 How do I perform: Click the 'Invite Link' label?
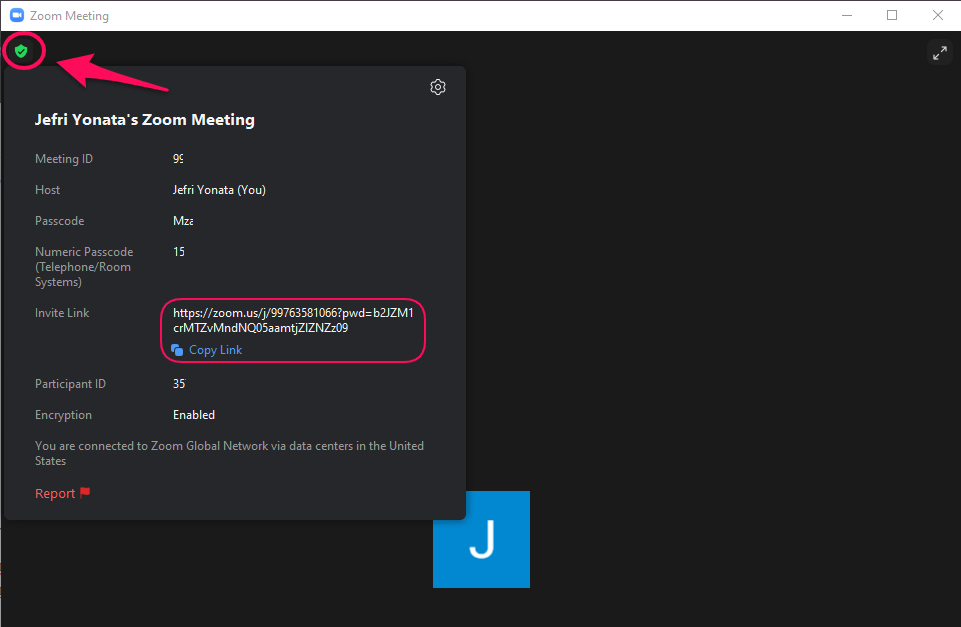(x=62, y=313)
